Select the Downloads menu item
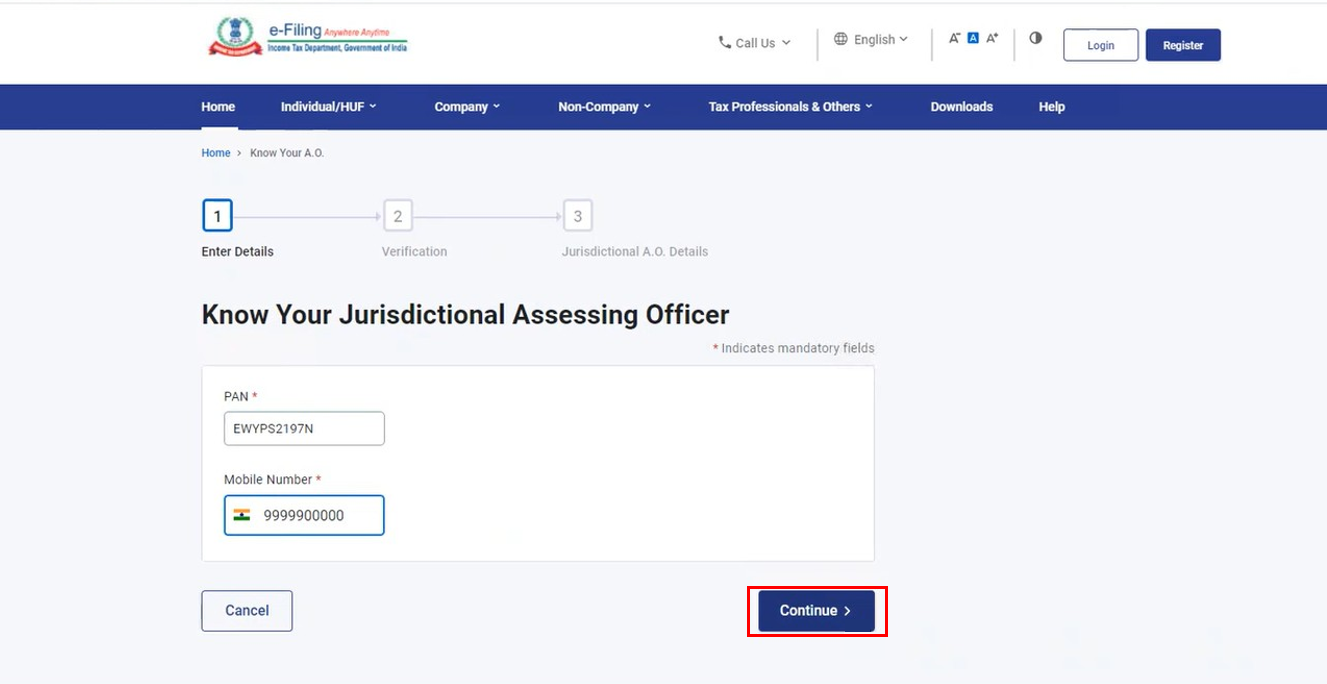 click(961, 106)
